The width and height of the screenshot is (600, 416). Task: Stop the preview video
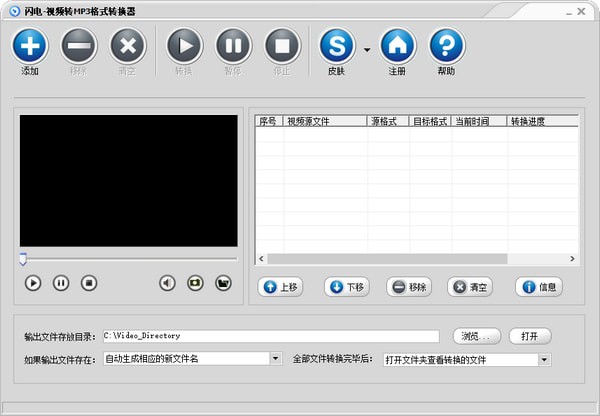(x=89, y=283)
